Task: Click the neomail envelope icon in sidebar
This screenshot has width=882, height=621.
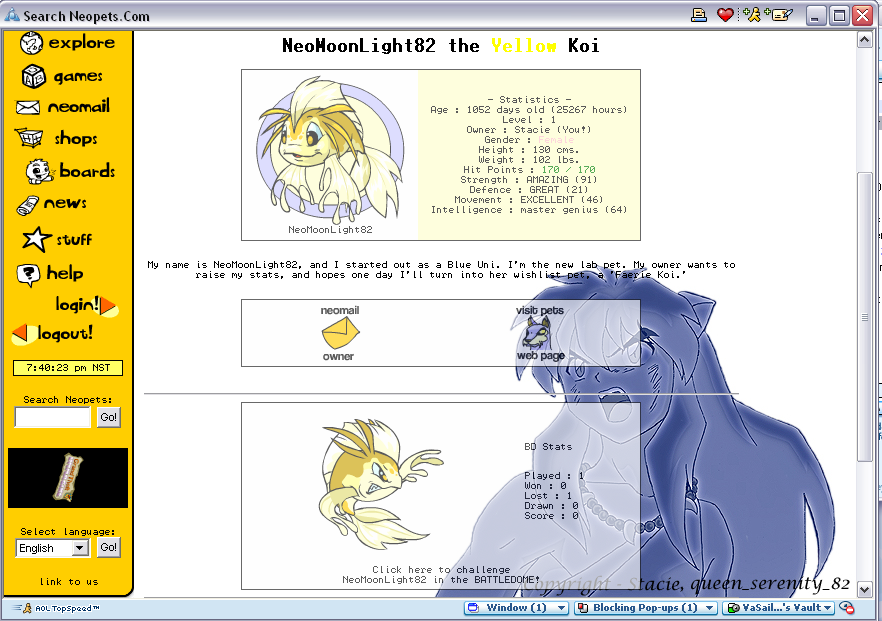Action: click(28, 107)
